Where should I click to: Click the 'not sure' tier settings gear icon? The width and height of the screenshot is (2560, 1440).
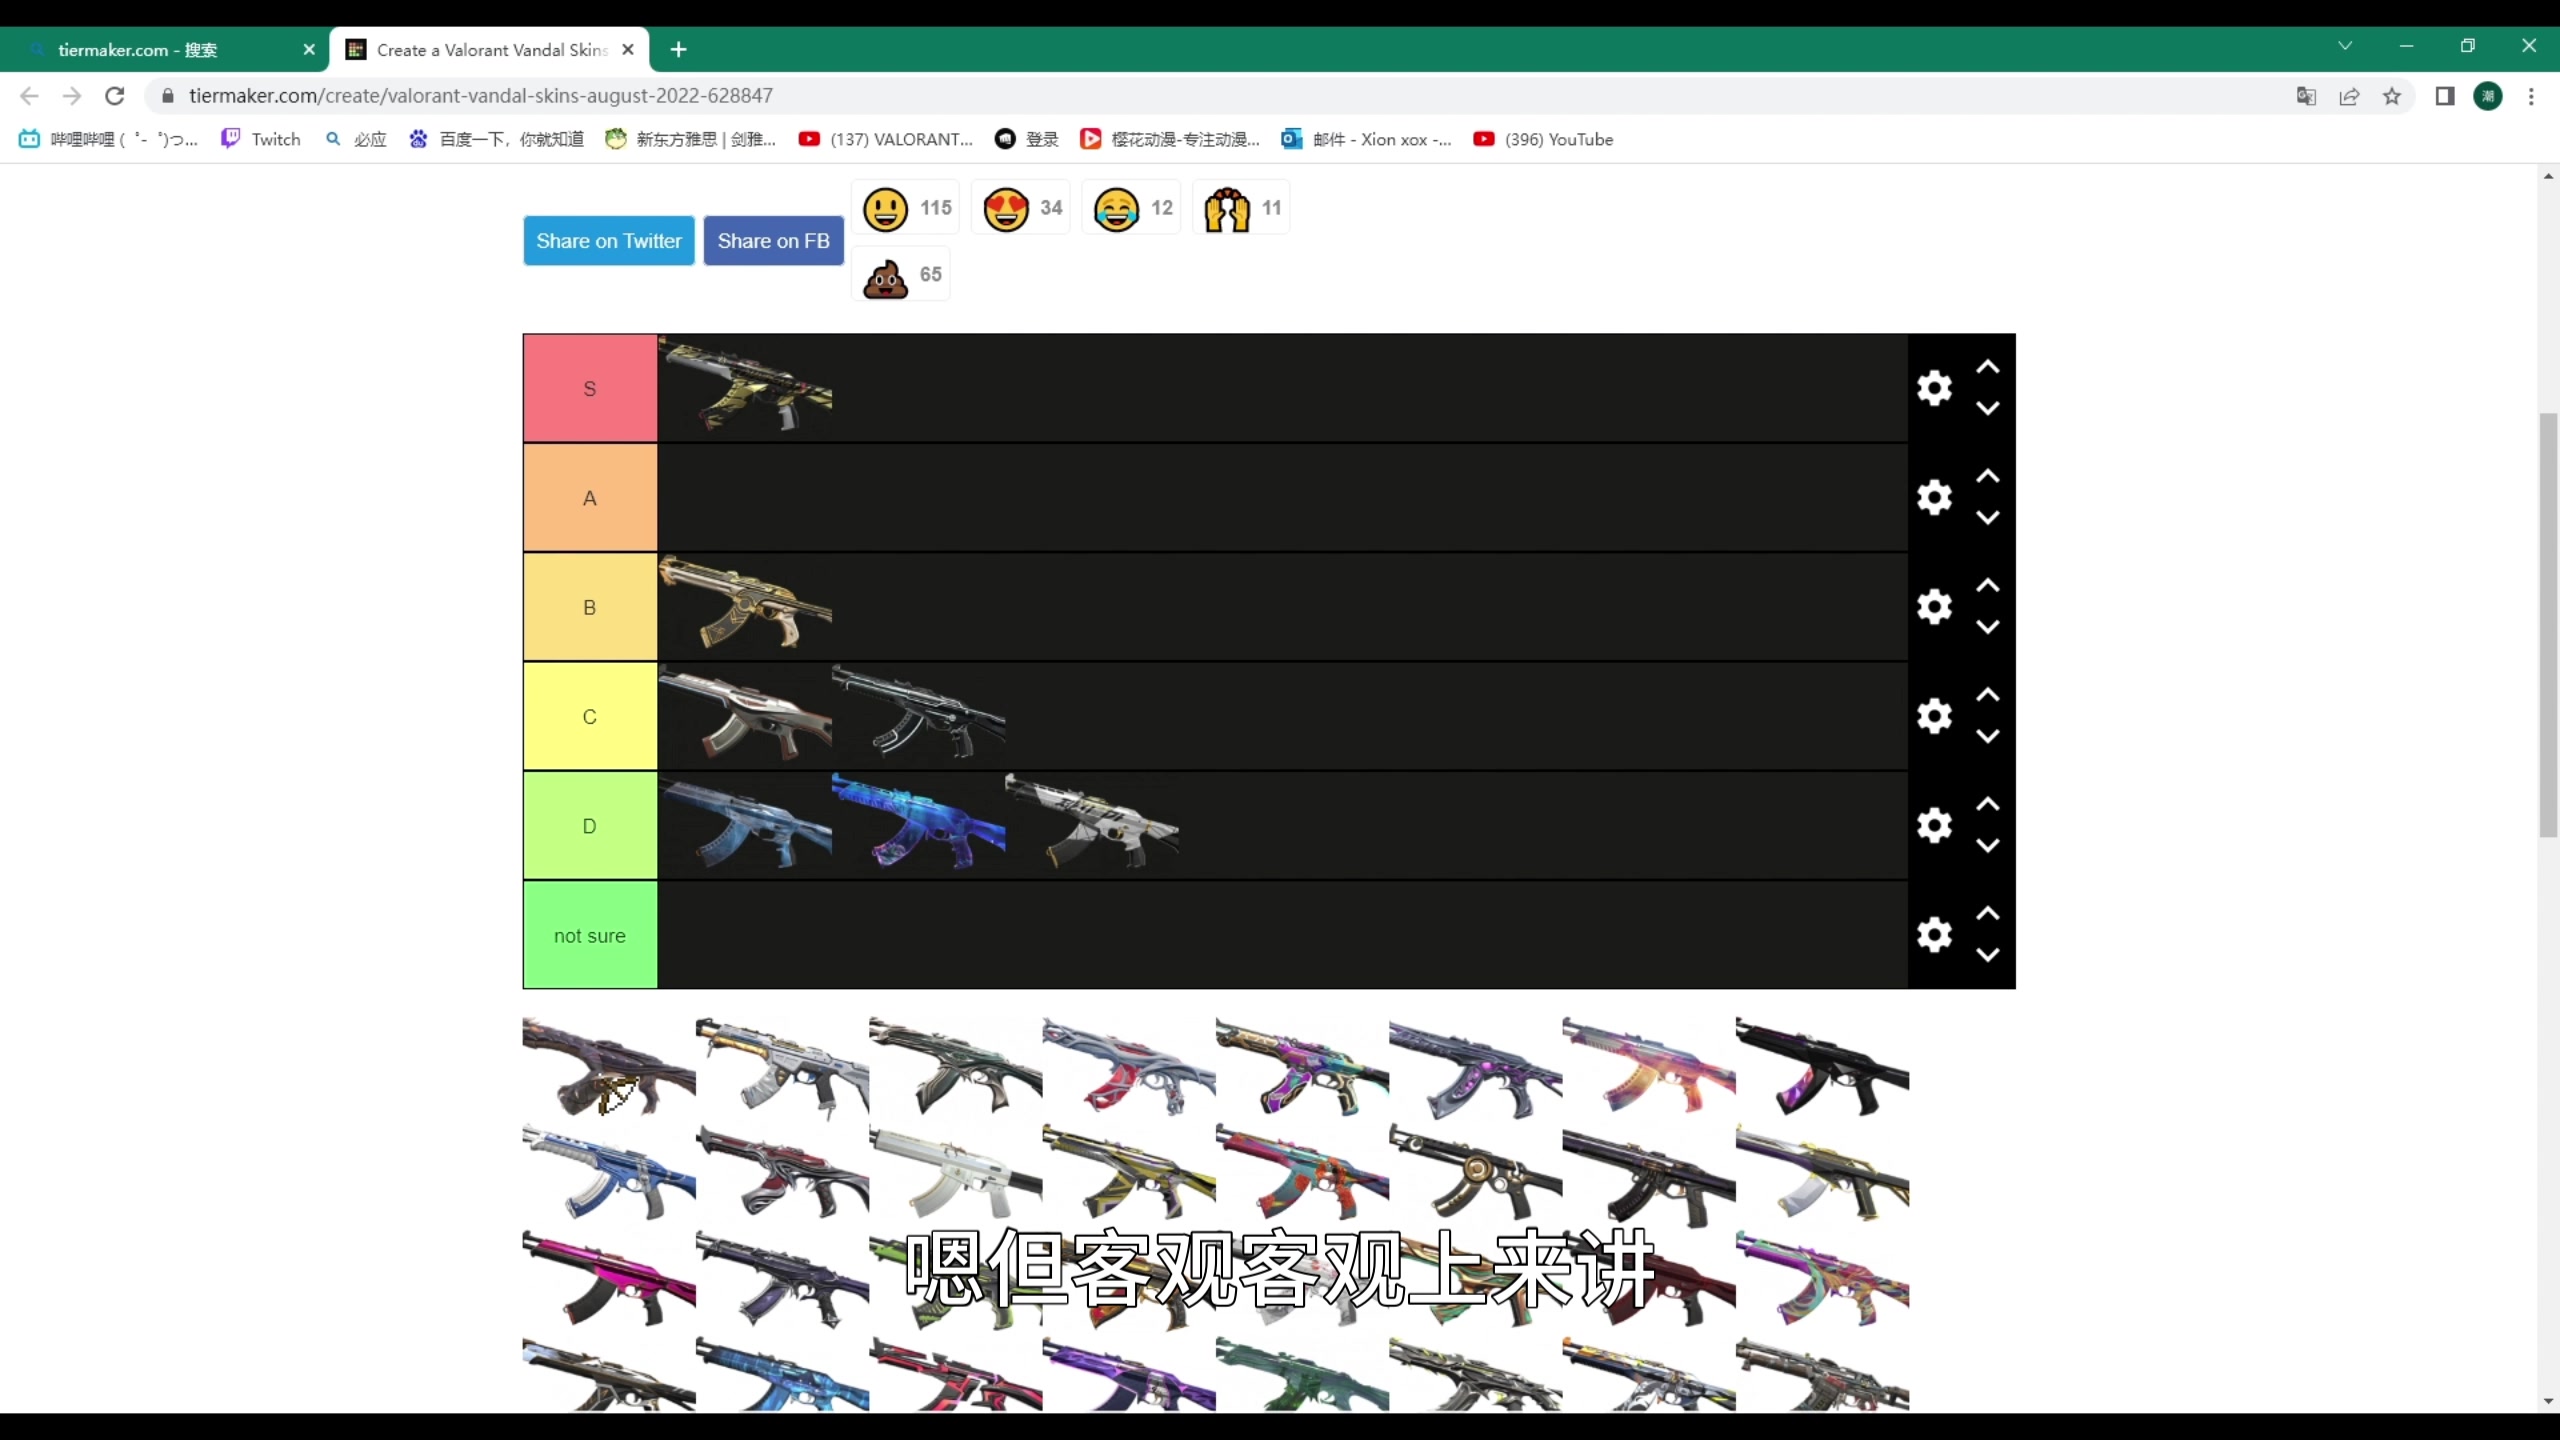pyautogui.click(x=1934, y=934)
